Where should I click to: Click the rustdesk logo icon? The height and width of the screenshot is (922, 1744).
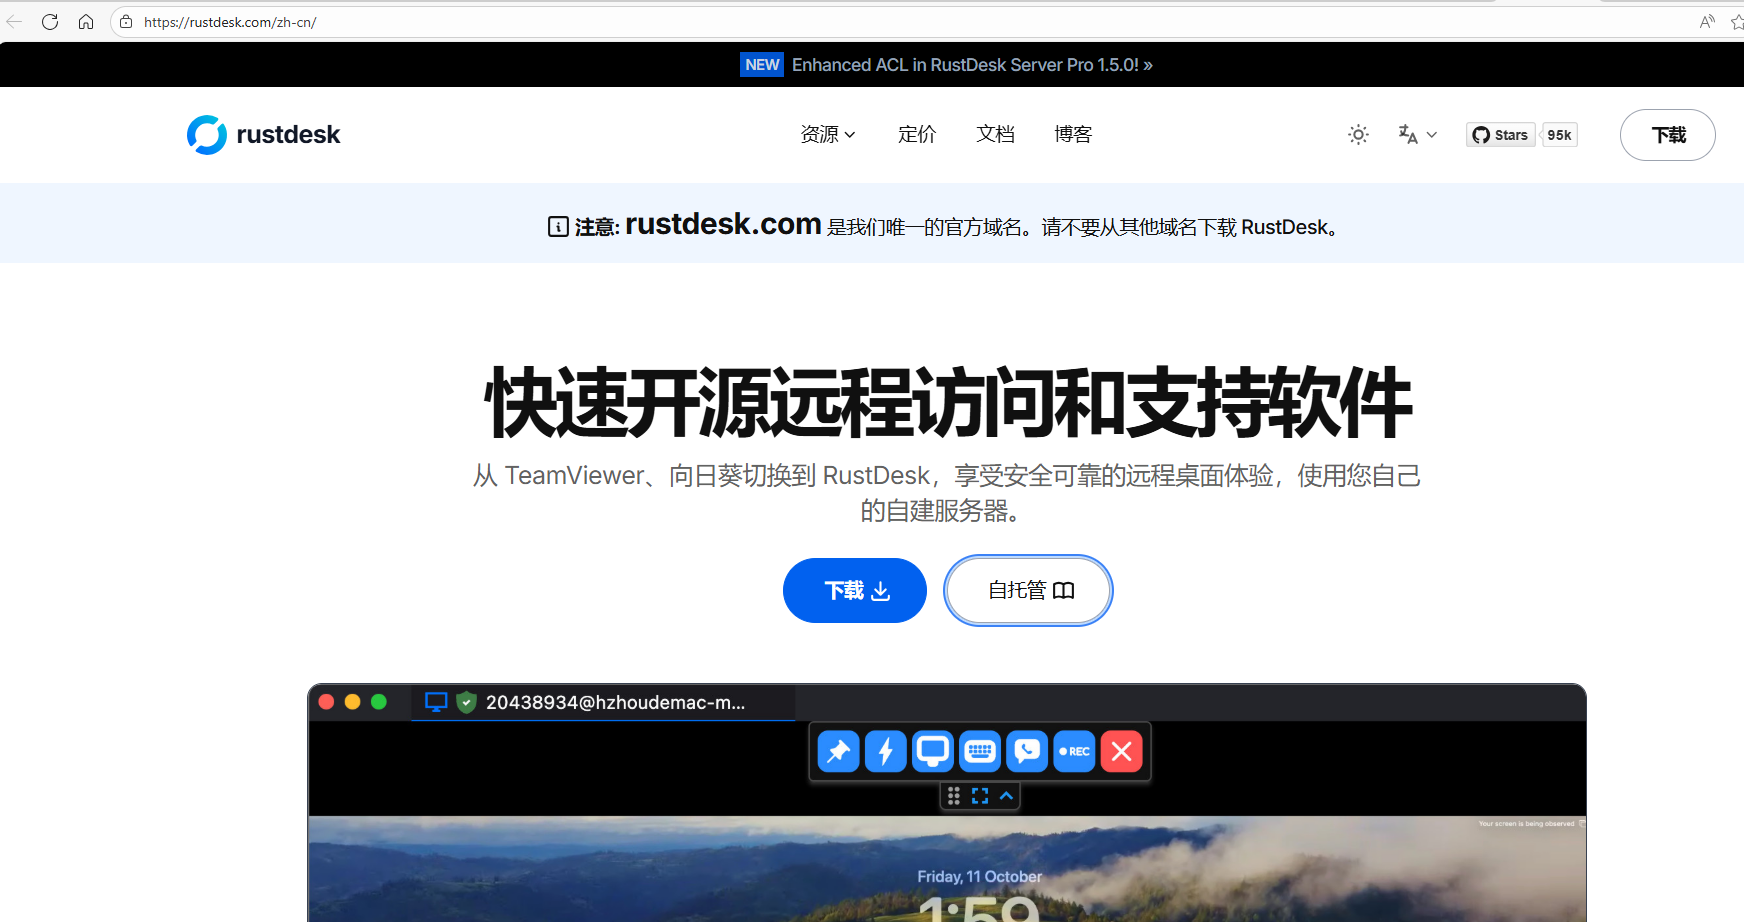[x=207, y=135]
